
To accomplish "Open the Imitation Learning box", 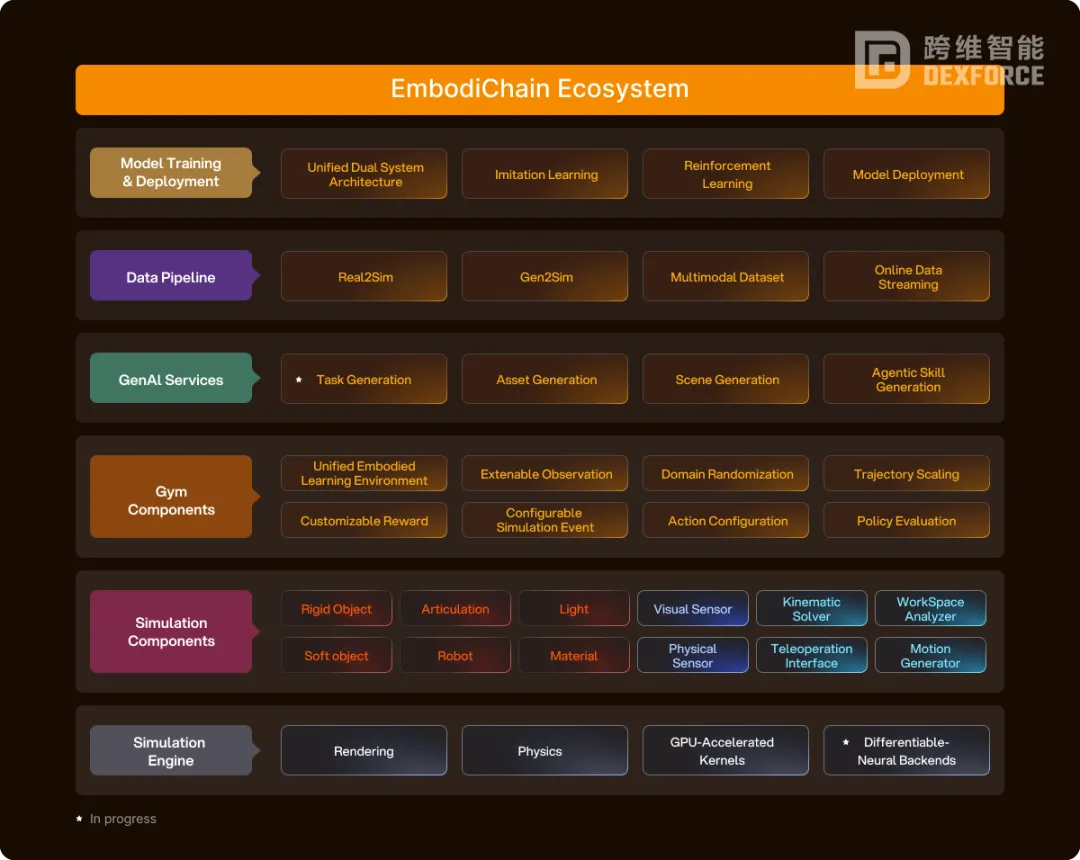I will click(545, 174).
